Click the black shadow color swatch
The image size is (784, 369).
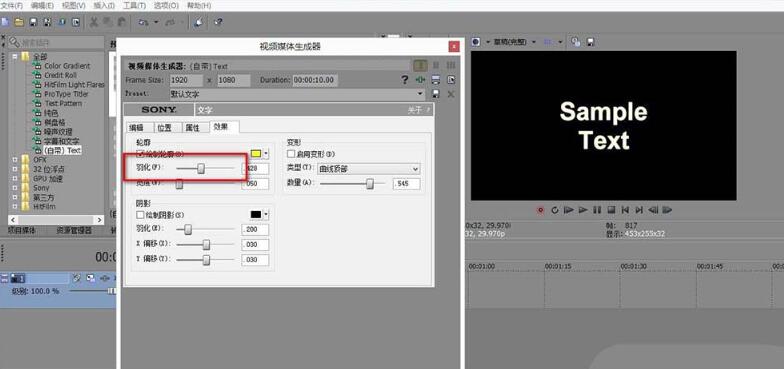tap(256, 214)
